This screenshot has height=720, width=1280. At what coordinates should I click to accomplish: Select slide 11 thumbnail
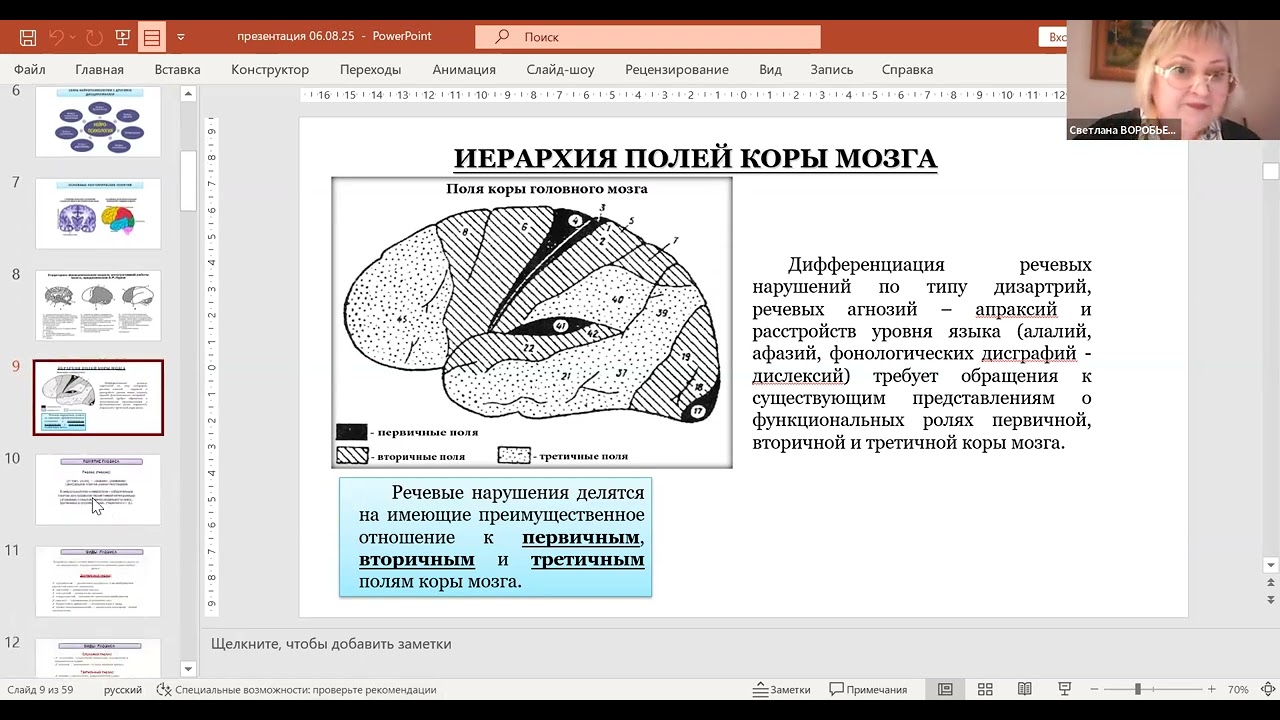(x=98, y=581)
